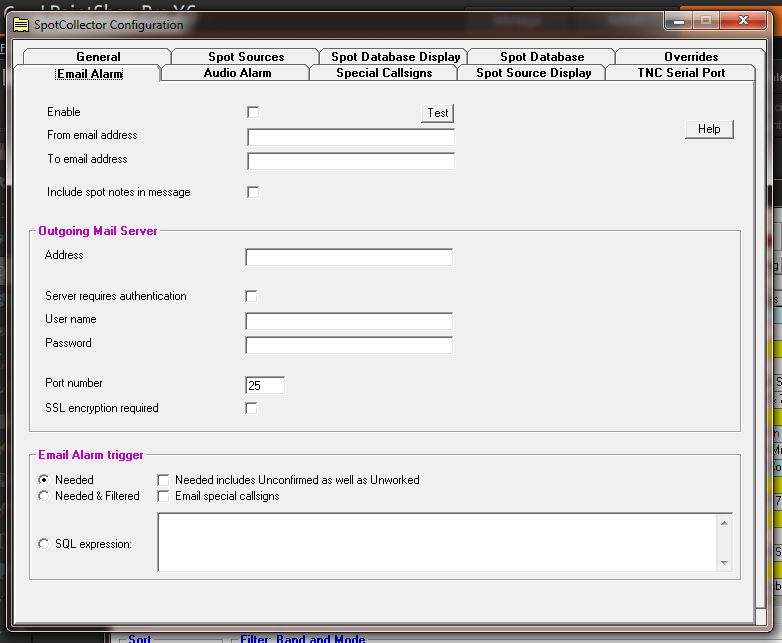
Task: Focus the User name field
Action: (349, 321)
